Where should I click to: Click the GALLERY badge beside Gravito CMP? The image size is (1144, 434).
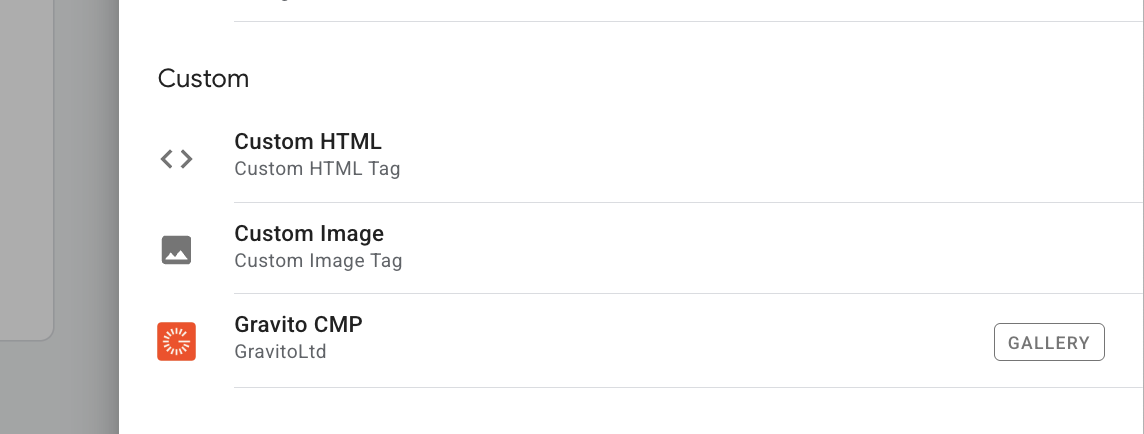point(1049,342)
